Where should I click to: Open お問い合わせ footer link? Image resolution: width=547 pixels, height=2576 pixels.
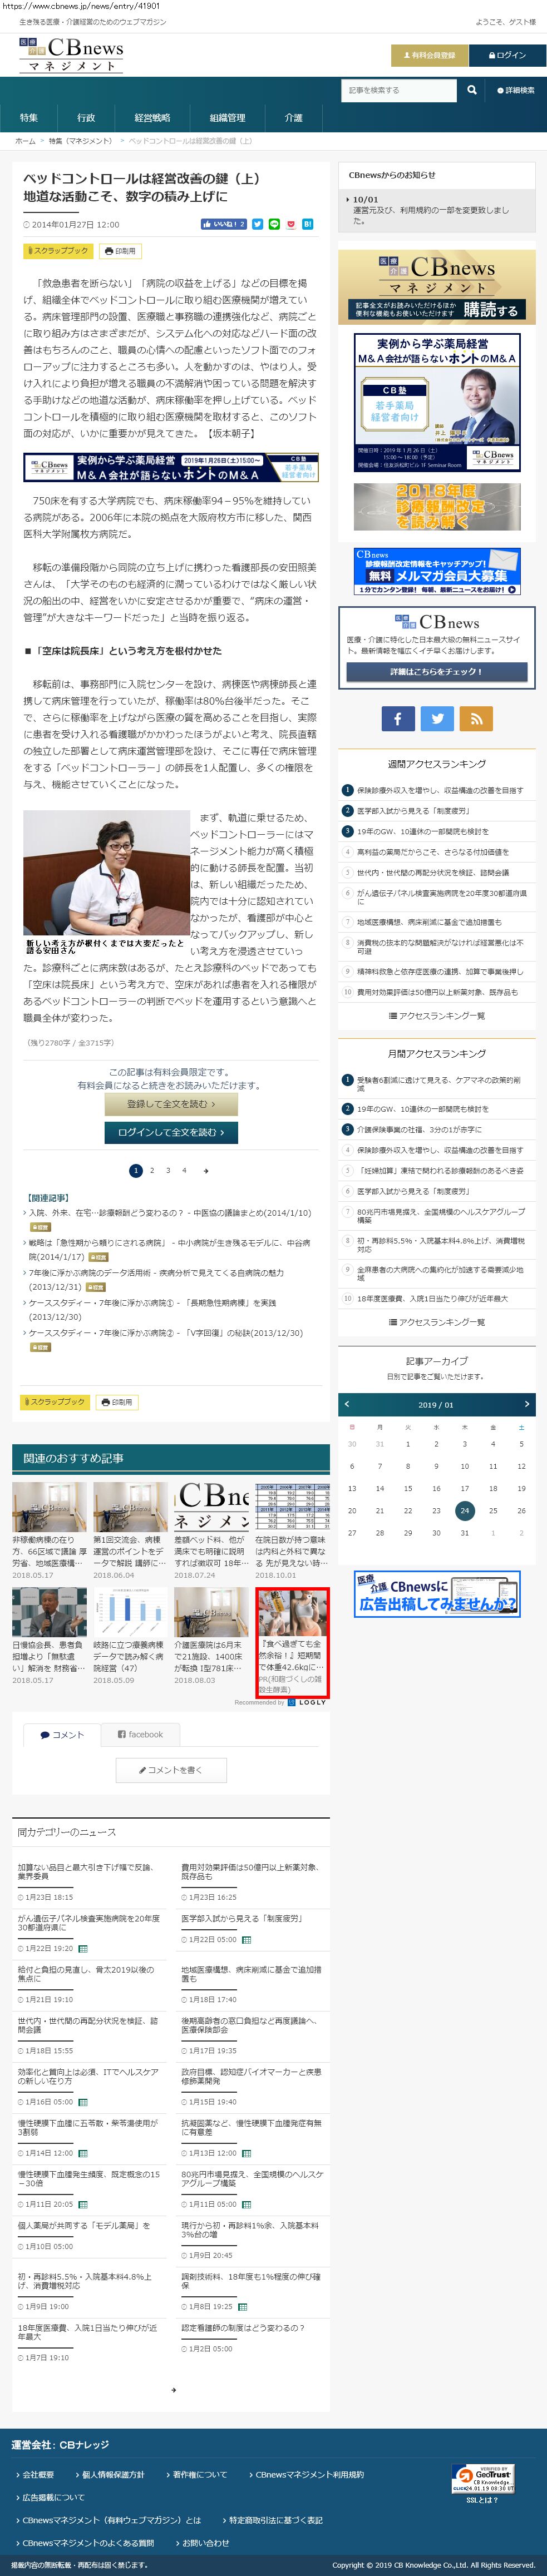(x=205, y=2543)
